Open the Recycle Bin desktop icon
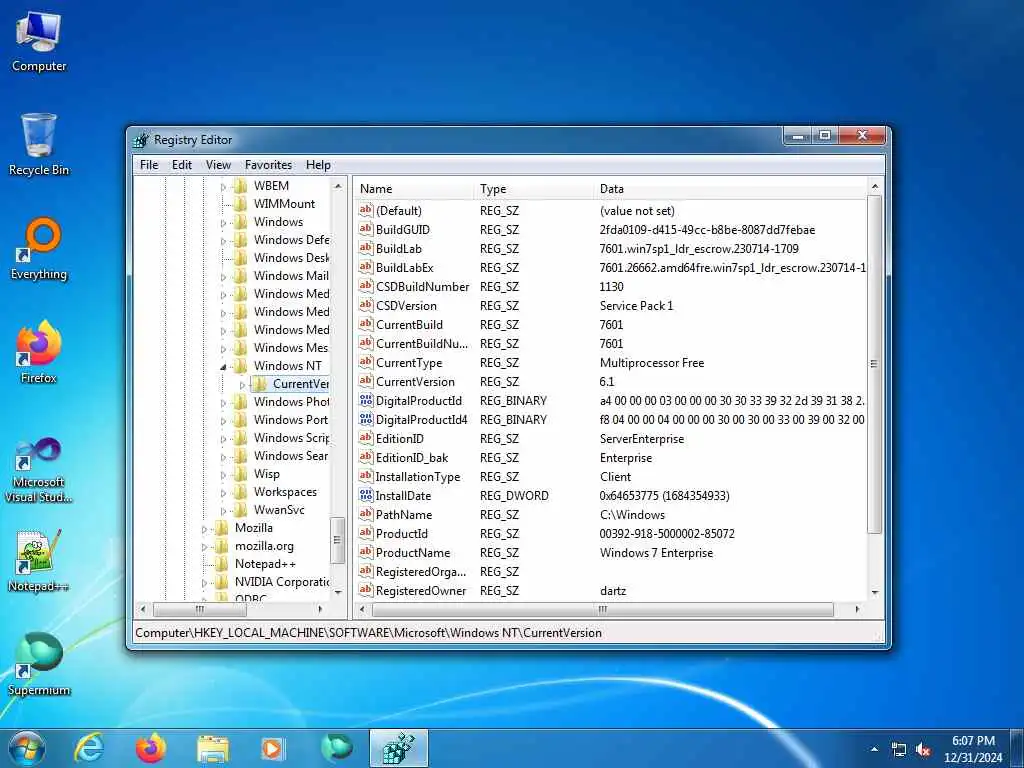Viewport: 1024px width, 768px height. [39, 144]
